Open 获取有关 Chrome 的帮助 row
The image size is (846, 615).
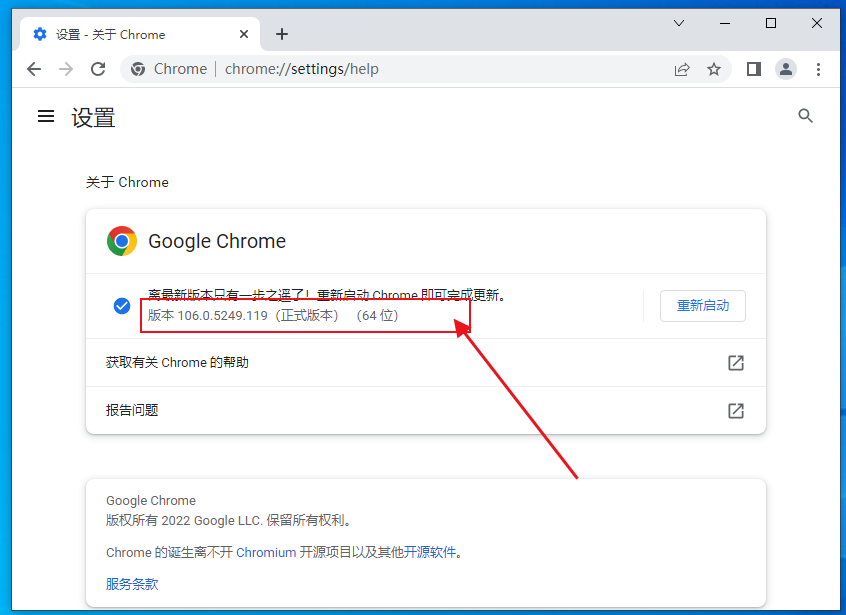426,363
